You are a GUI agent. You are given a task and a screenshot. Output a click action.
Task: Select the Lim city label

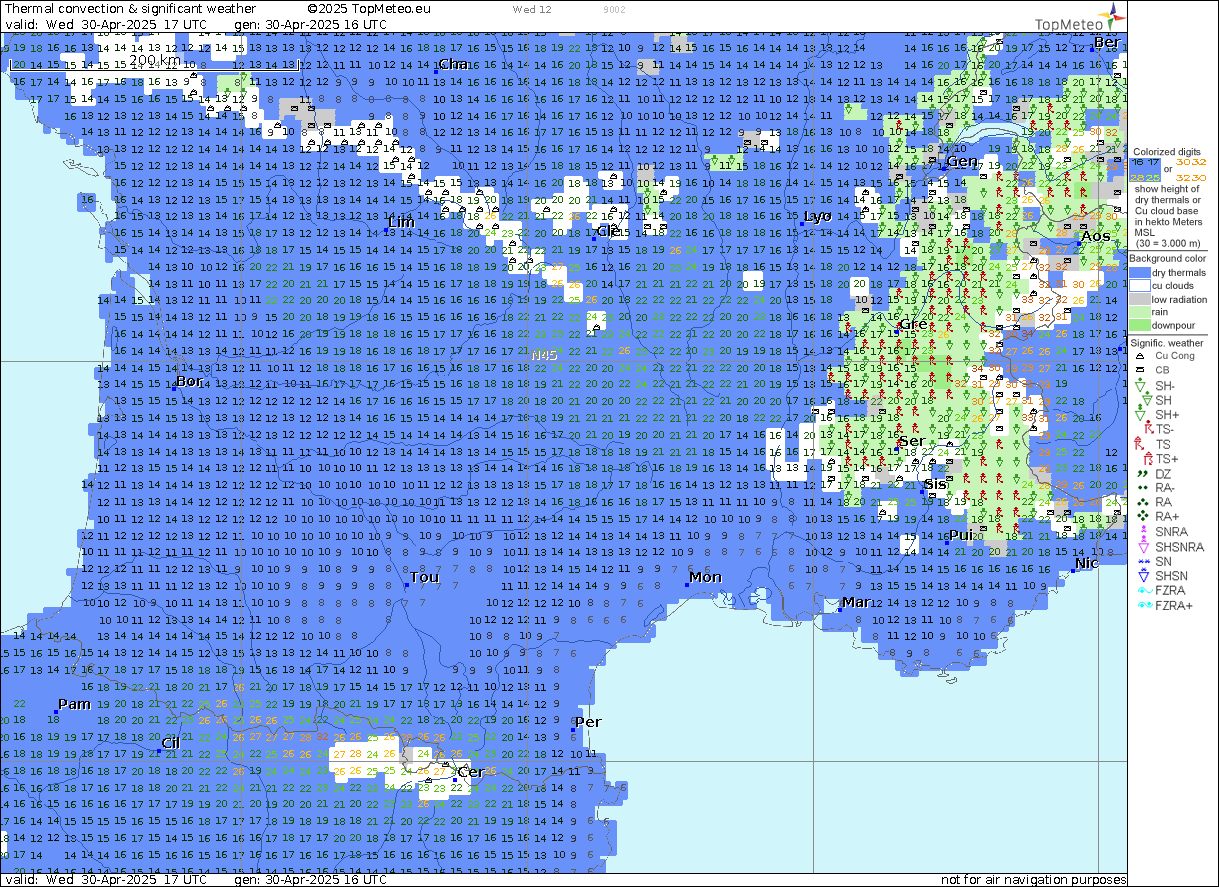(402, 221)
